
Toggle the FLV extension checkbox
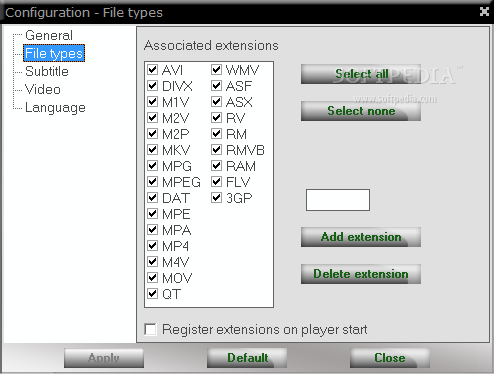217,182
